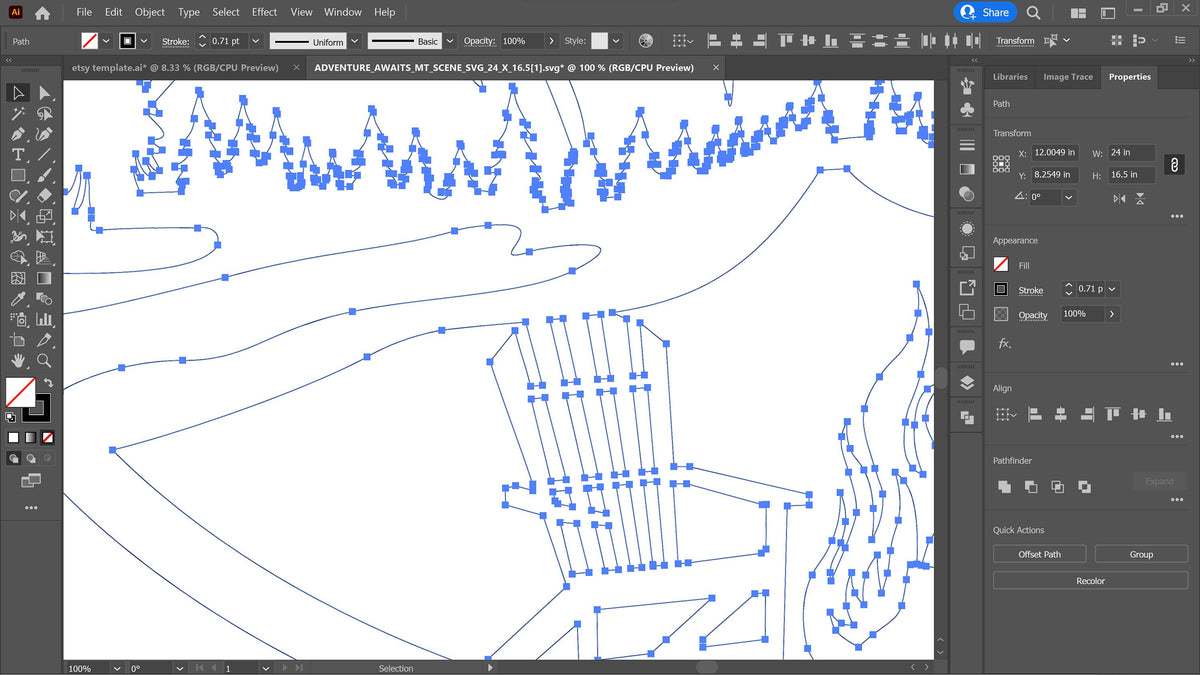Open the zoom level dropdown at 100%
The height and width of the screenshot is (675, 1200).
pos(118,668)
